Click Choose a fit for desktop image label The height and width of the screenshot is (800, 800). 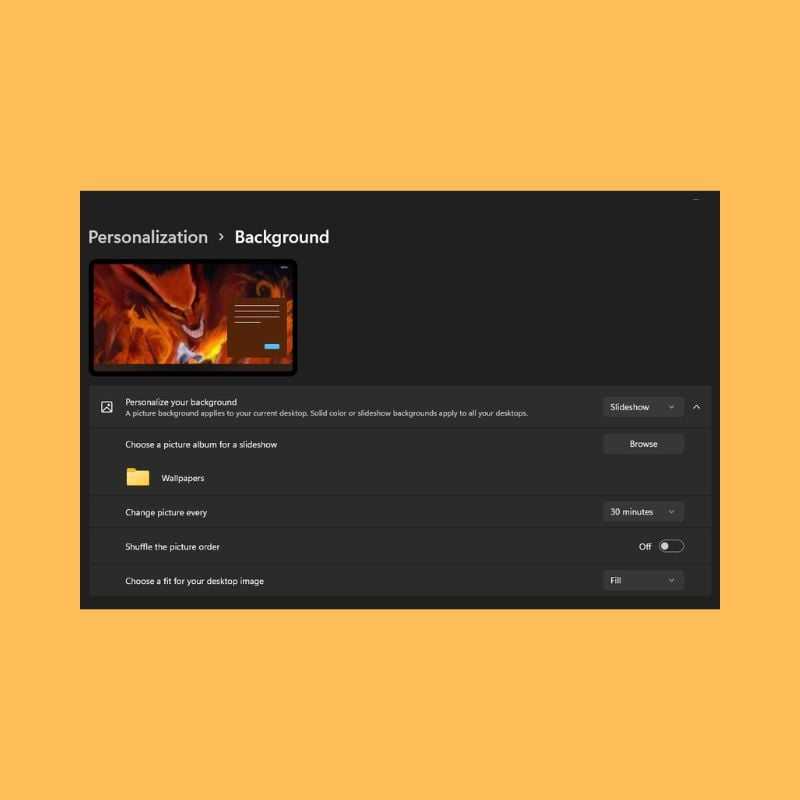[x=194, y=581]
